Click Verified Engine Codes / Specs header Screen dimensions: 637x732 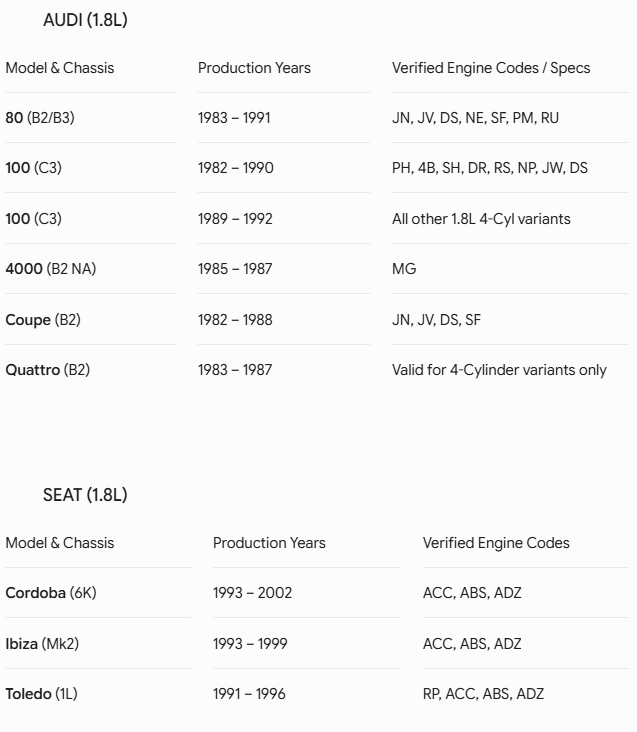click(491, 68)
